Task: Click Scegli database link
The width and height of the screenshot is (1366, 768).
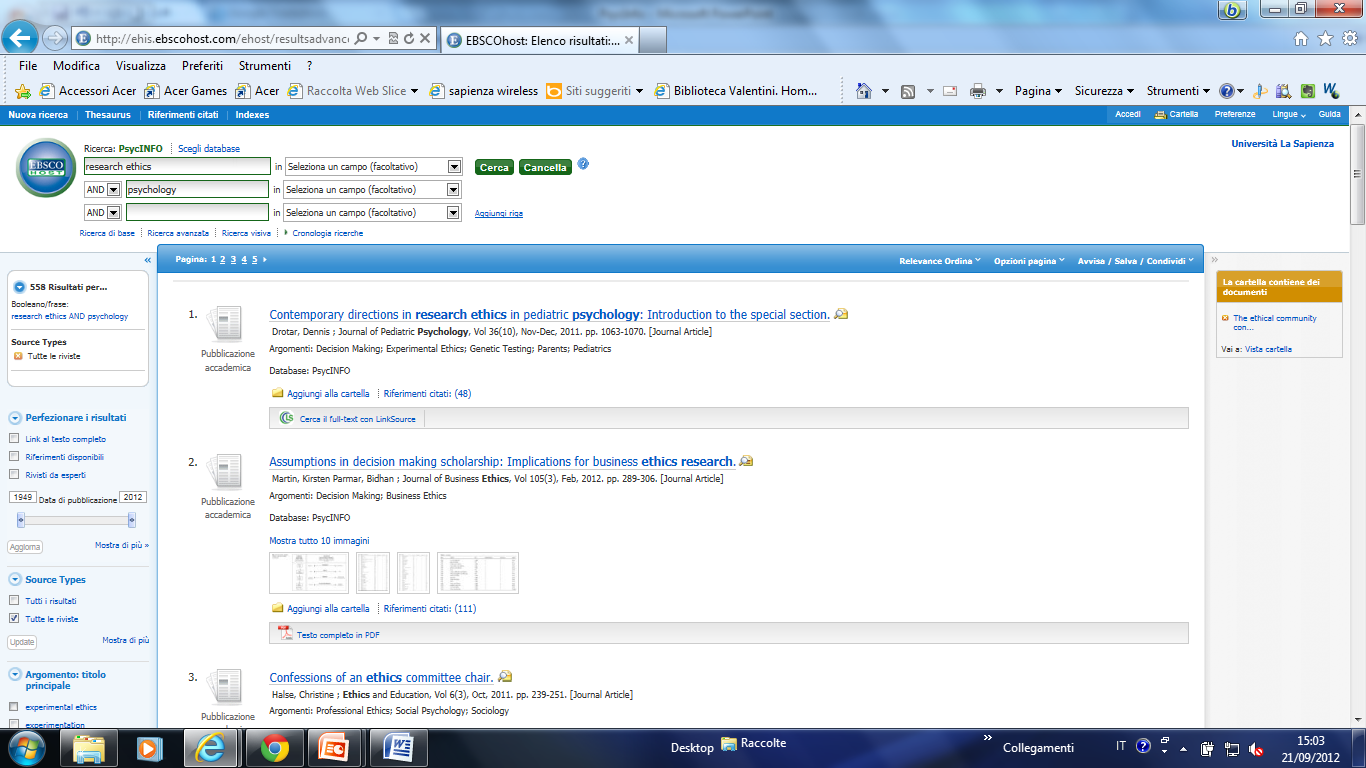Action: click(209, 149)
